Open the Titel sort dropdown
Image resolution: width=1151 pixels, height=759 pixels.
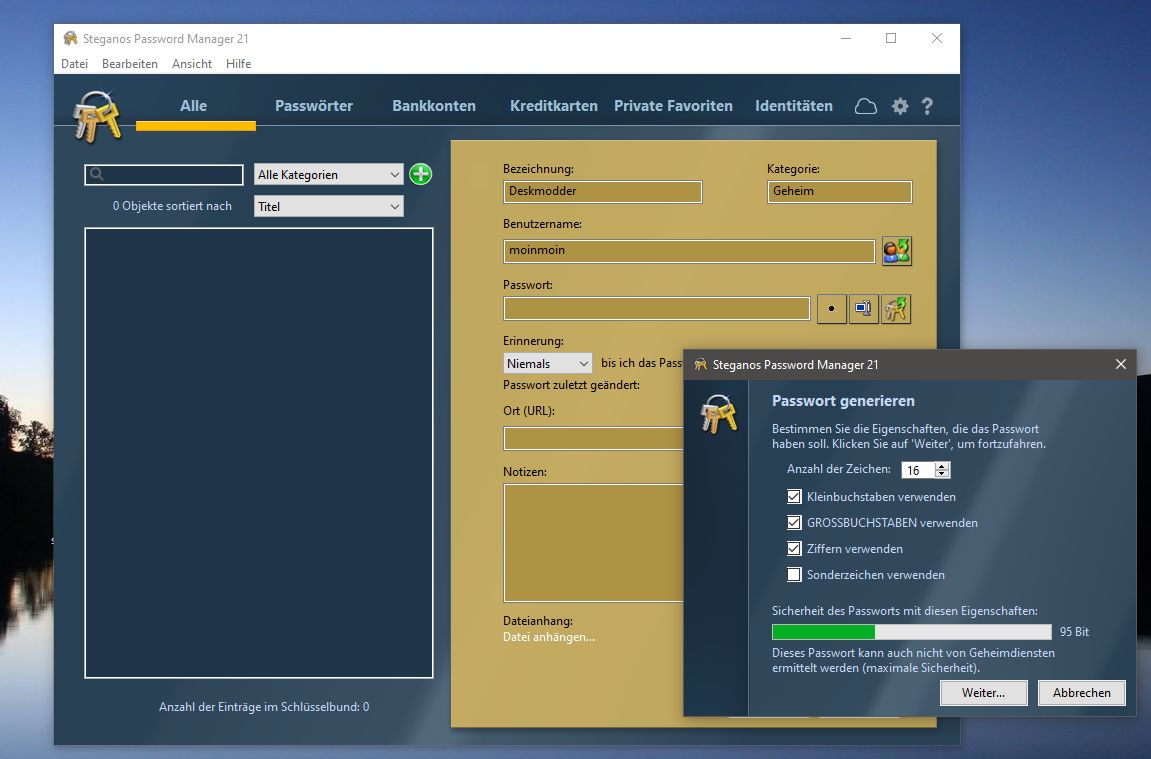pos(328,206)
